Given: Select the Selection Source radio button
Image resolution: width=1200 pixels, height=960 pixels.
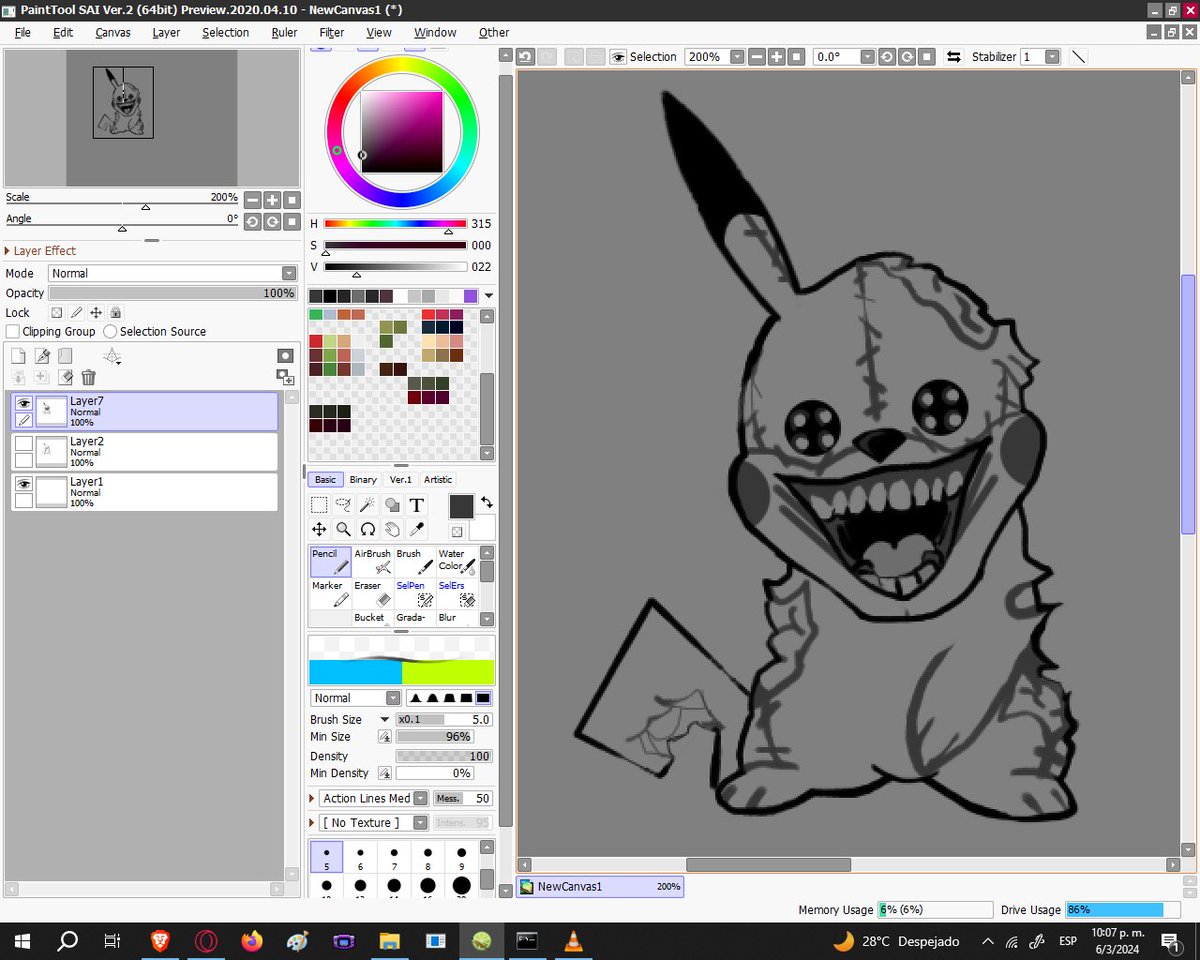Looking at the screenshot, I should 110,331.
